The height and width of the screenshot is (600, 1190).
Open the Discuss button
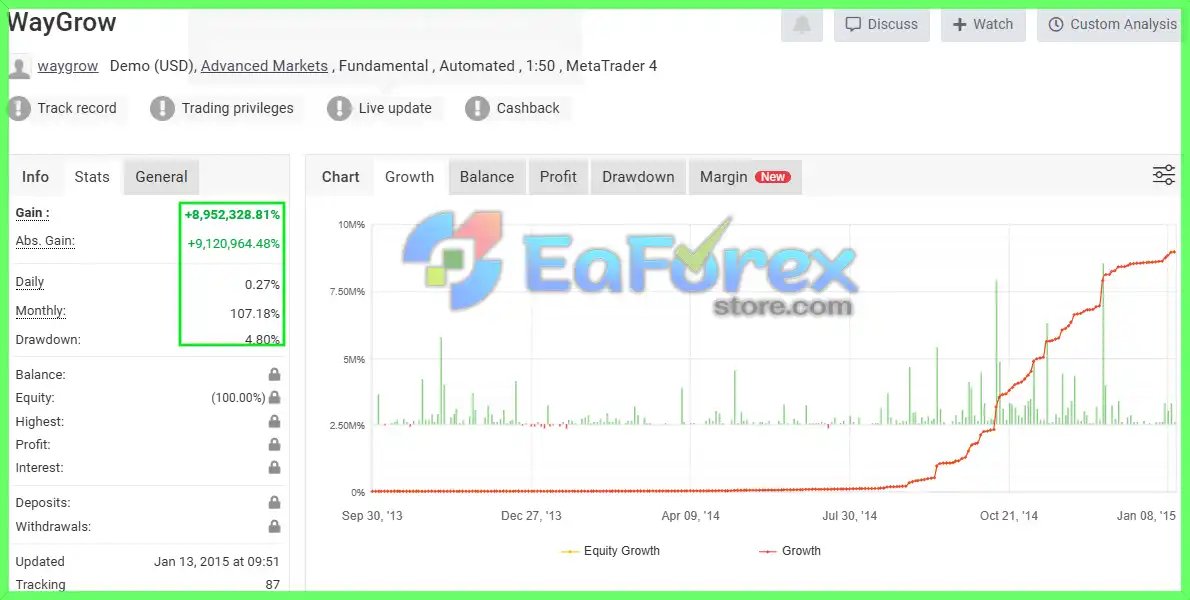pyautogui.click(x=882, y=25)
